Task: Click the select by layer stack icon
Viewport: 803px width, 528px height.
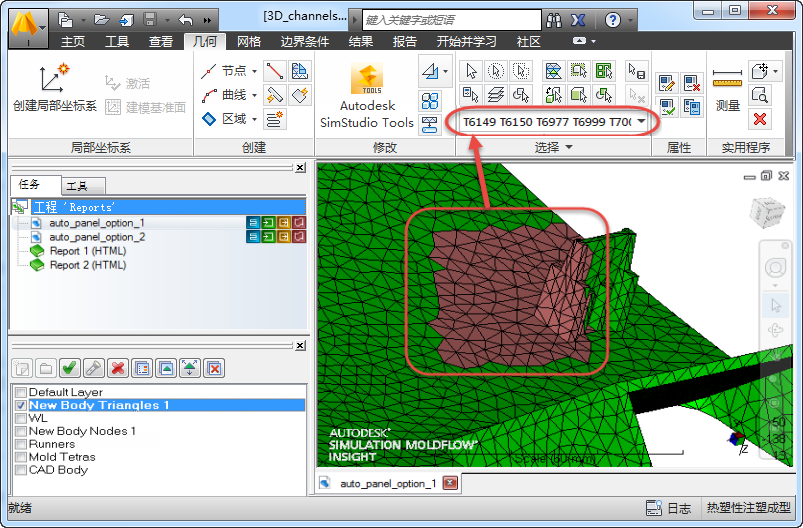Action: tap(496, 95)
